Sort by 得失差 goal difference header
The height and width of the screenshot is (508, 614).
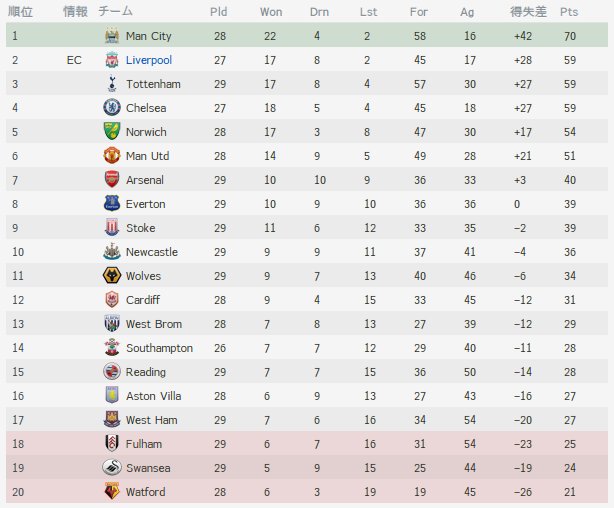click(x=528, y=12)
